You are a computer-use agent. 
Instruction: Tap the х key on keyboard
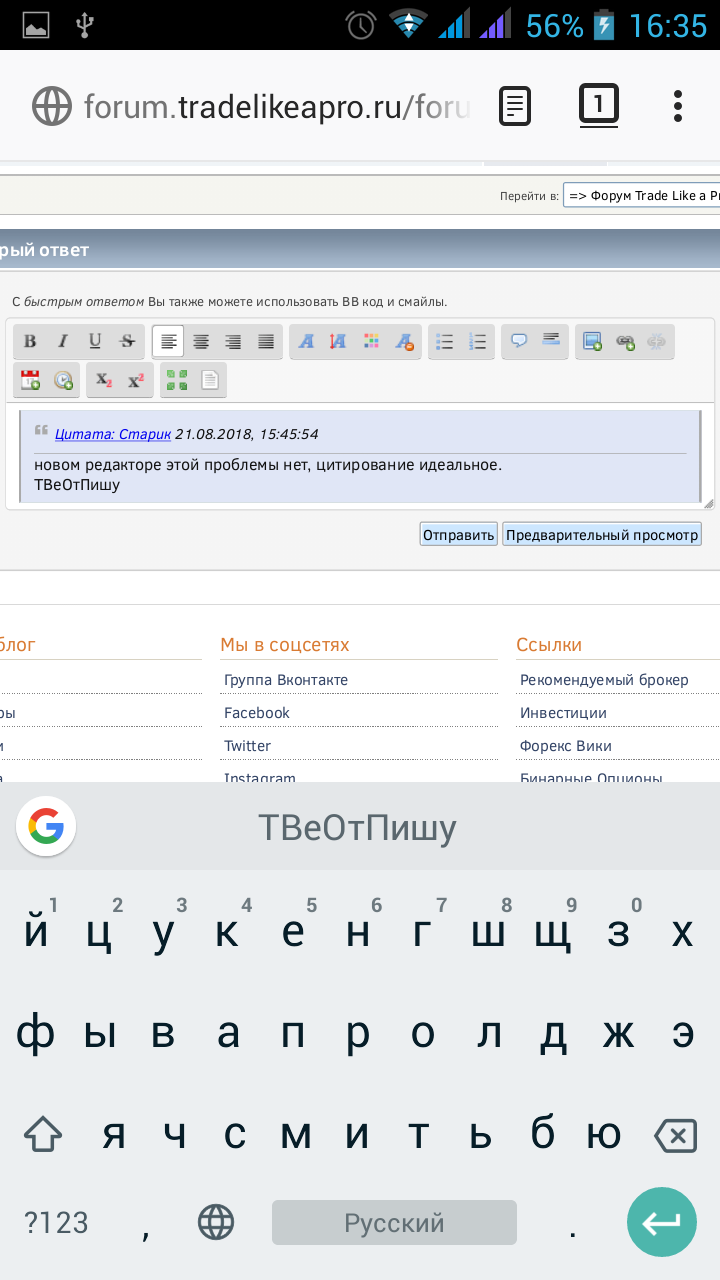tap(683, 932)
